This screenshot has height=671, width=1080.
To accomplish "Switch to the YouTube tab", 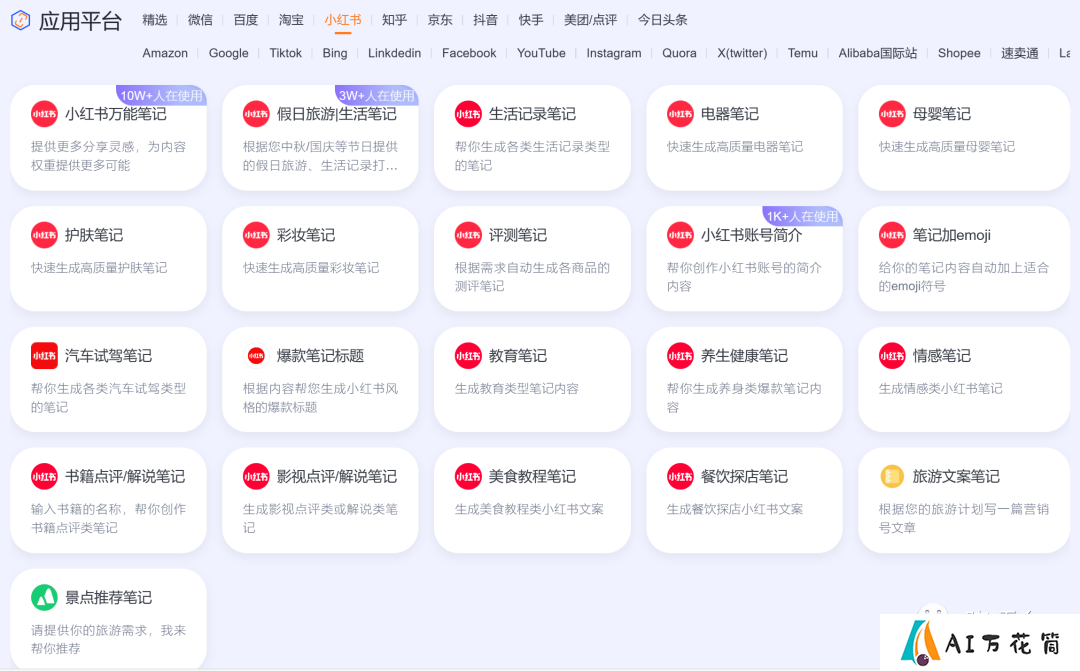I will click(541, 53).
